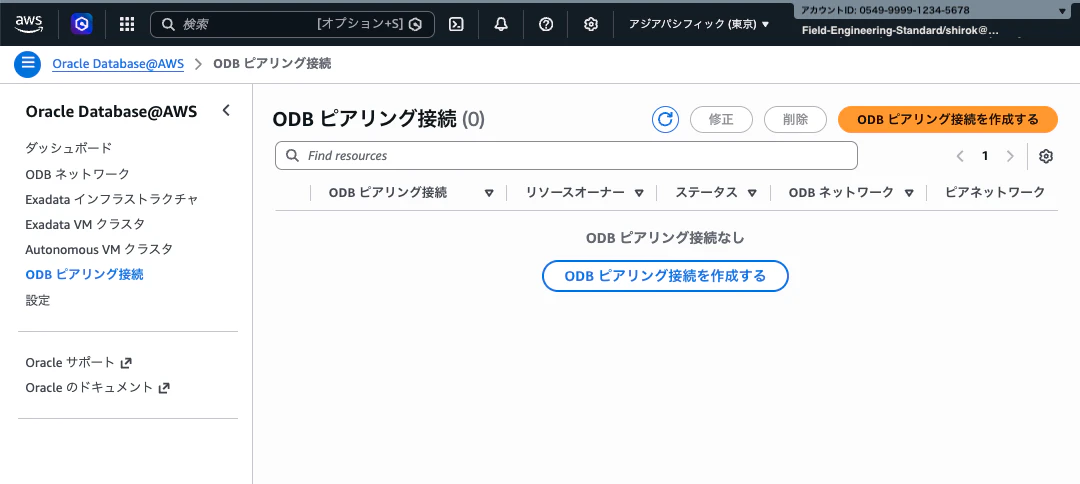Select ダッシュボード in sidebar

(68, 148)
